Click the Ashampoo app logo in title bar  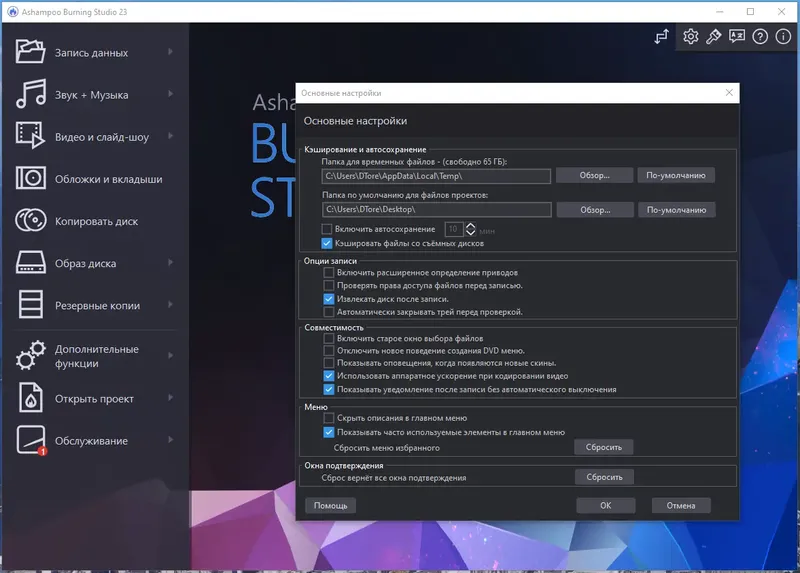13,12
